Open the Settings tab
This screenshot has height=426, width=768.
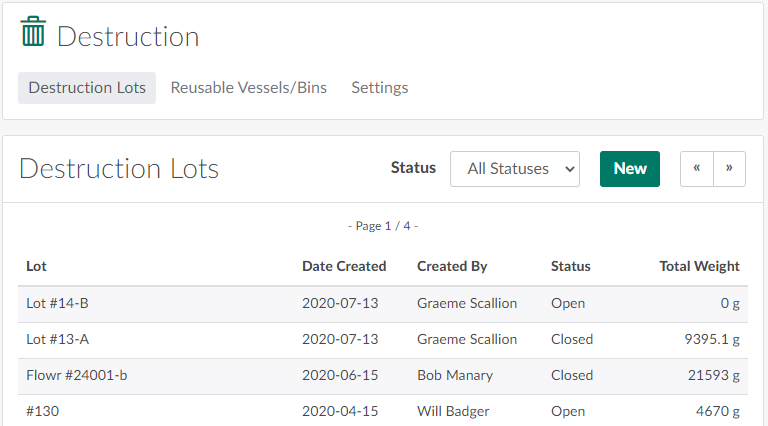click(379, 88)
